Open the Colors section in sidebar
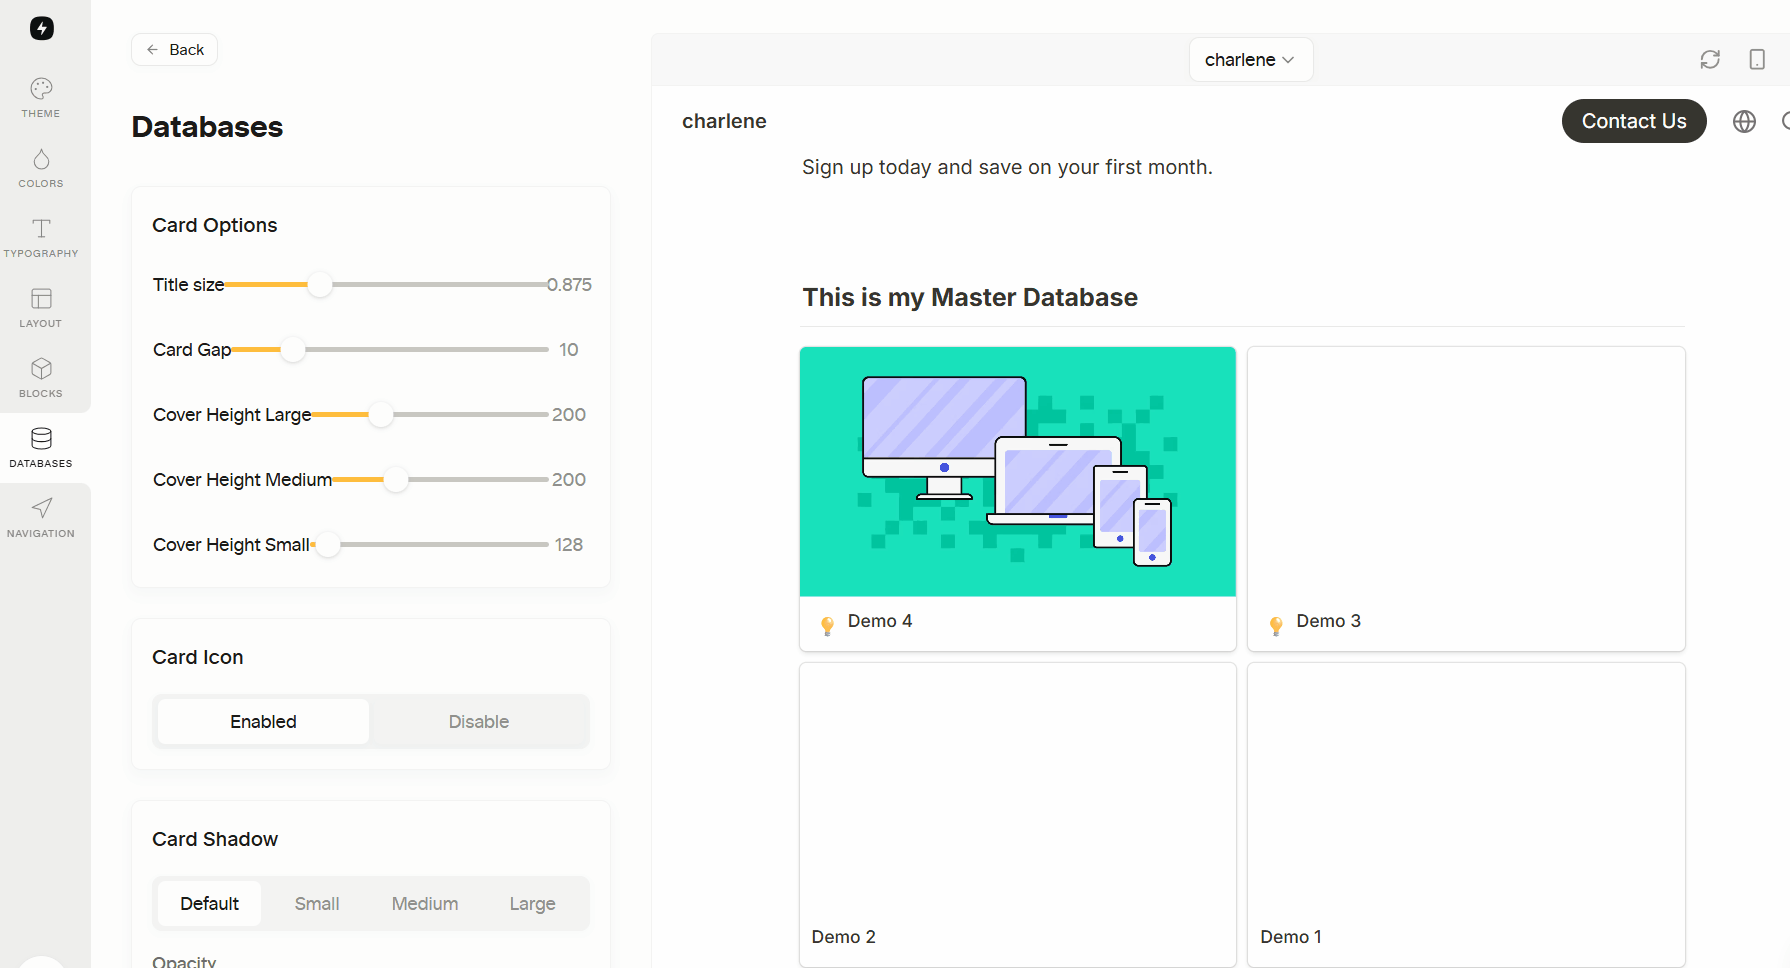 tap(41, 168)
